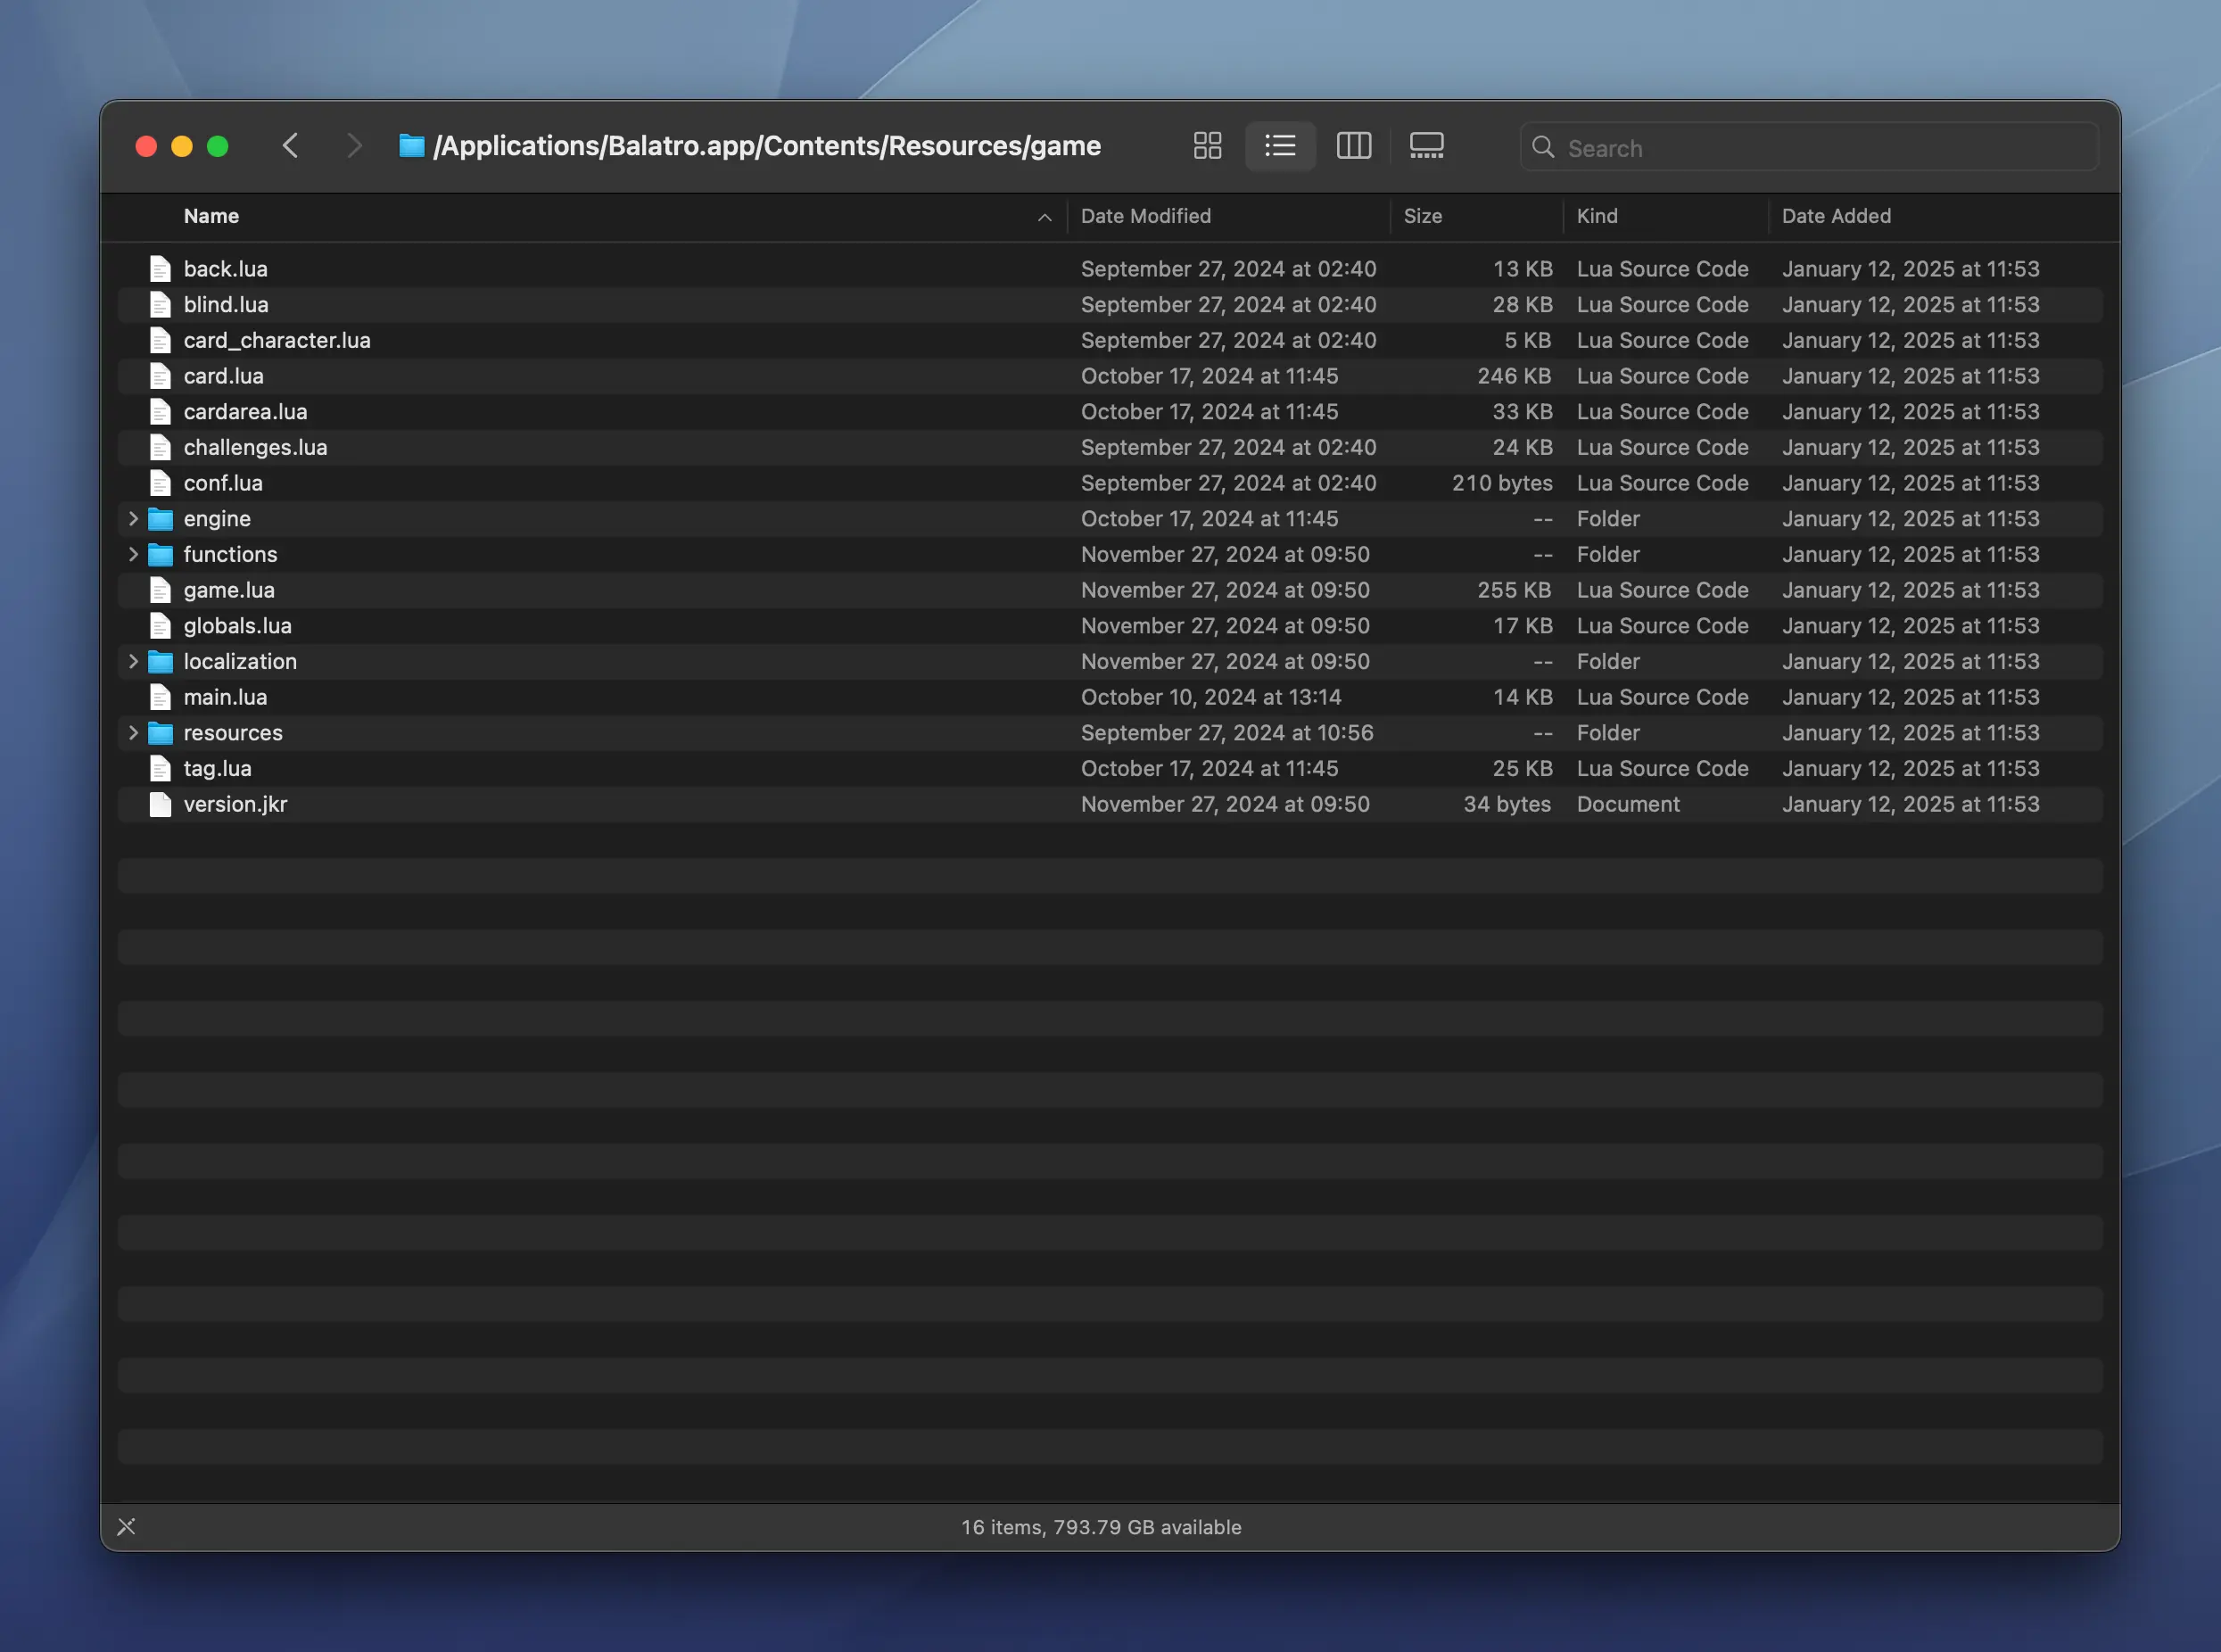Click the card.lua file icon
This screenshot has height=1652, width=2221.
(160, 376)
